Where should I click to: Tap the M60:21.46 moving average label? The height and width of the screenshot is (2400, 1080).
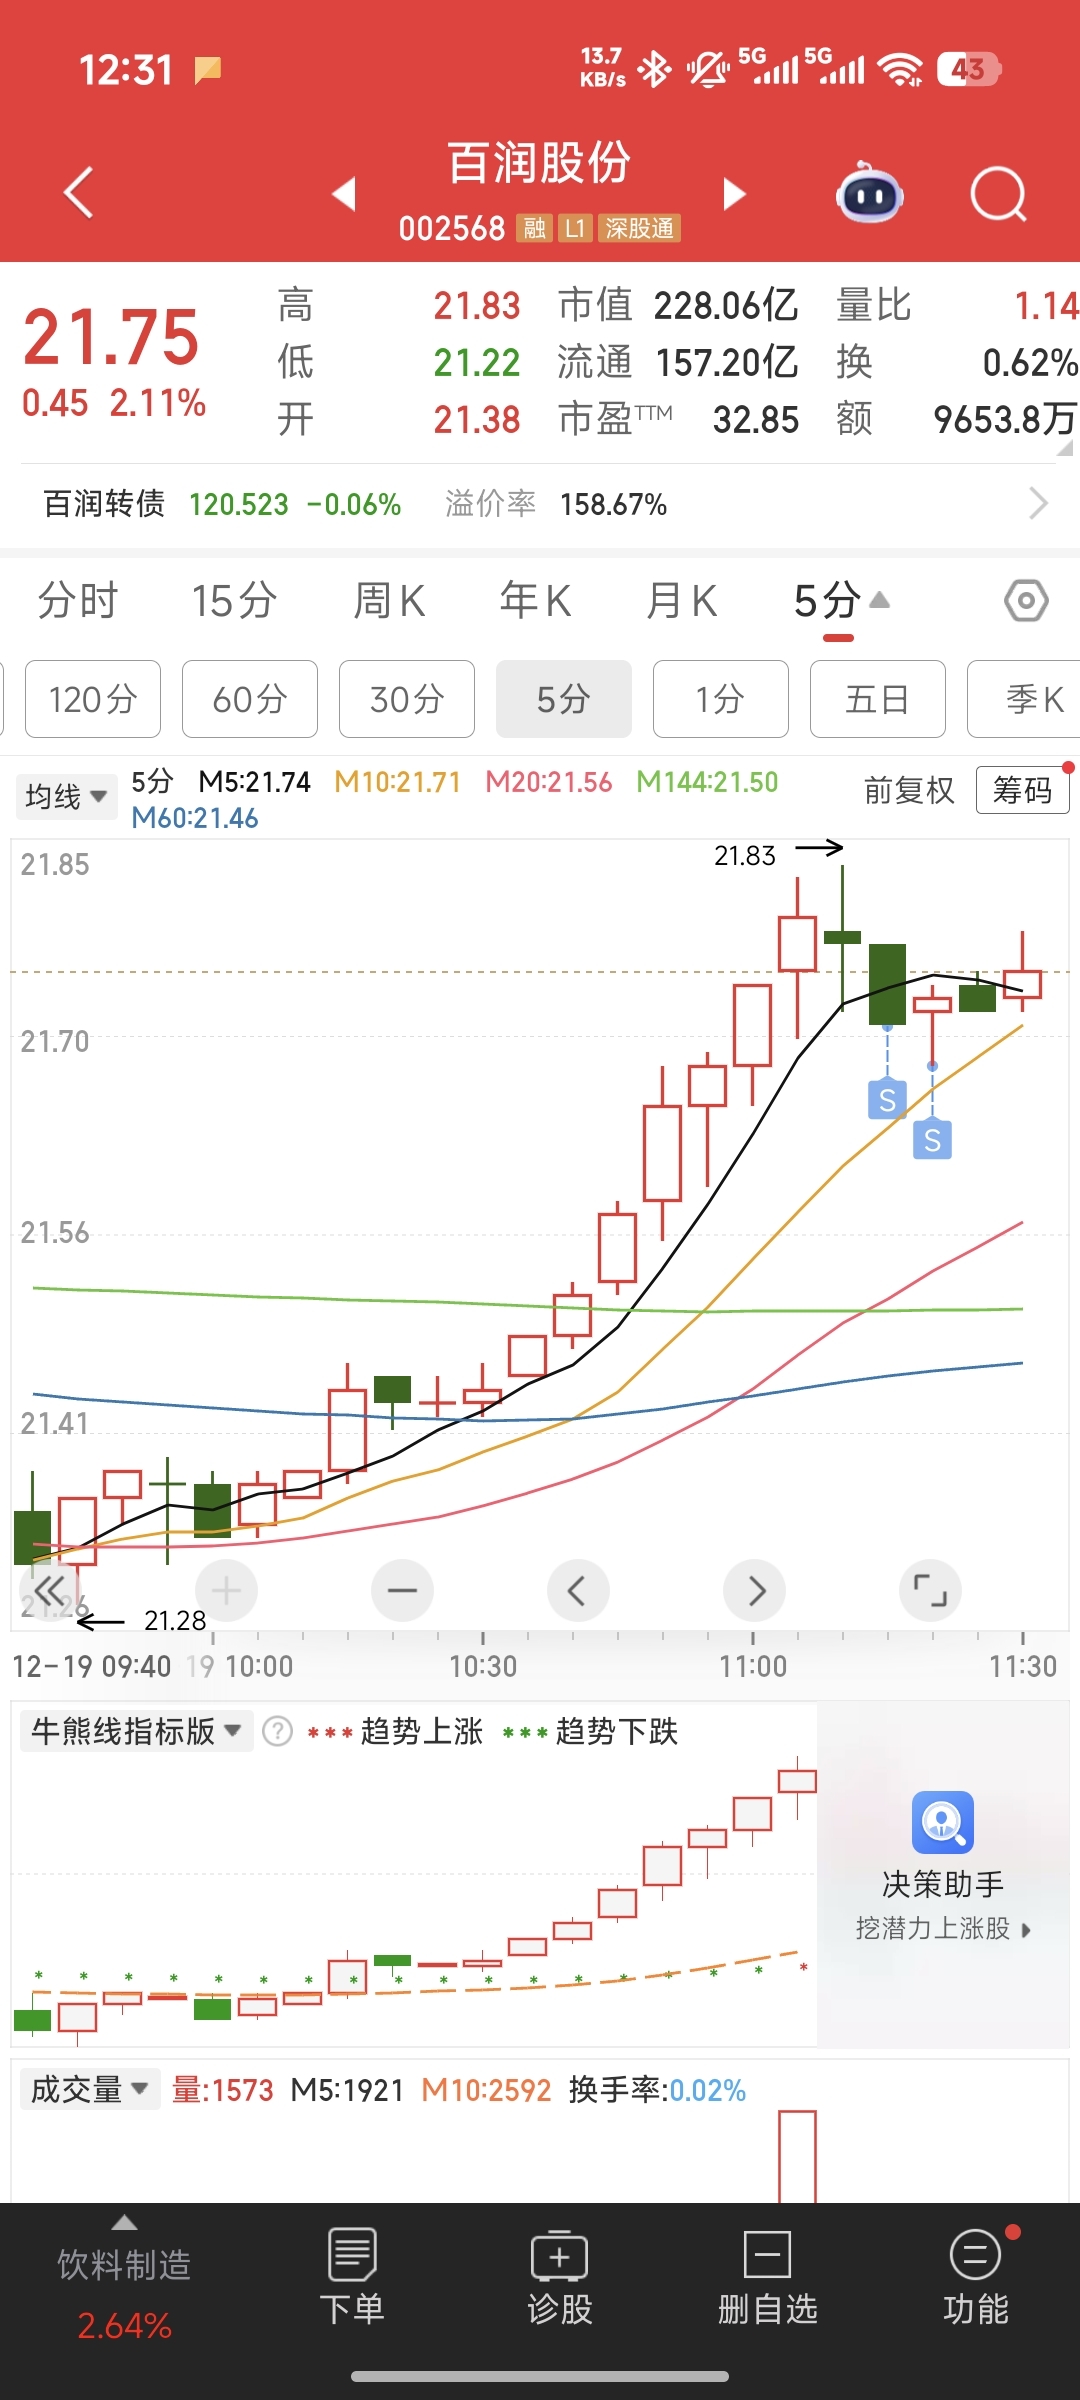click(195, 818)
